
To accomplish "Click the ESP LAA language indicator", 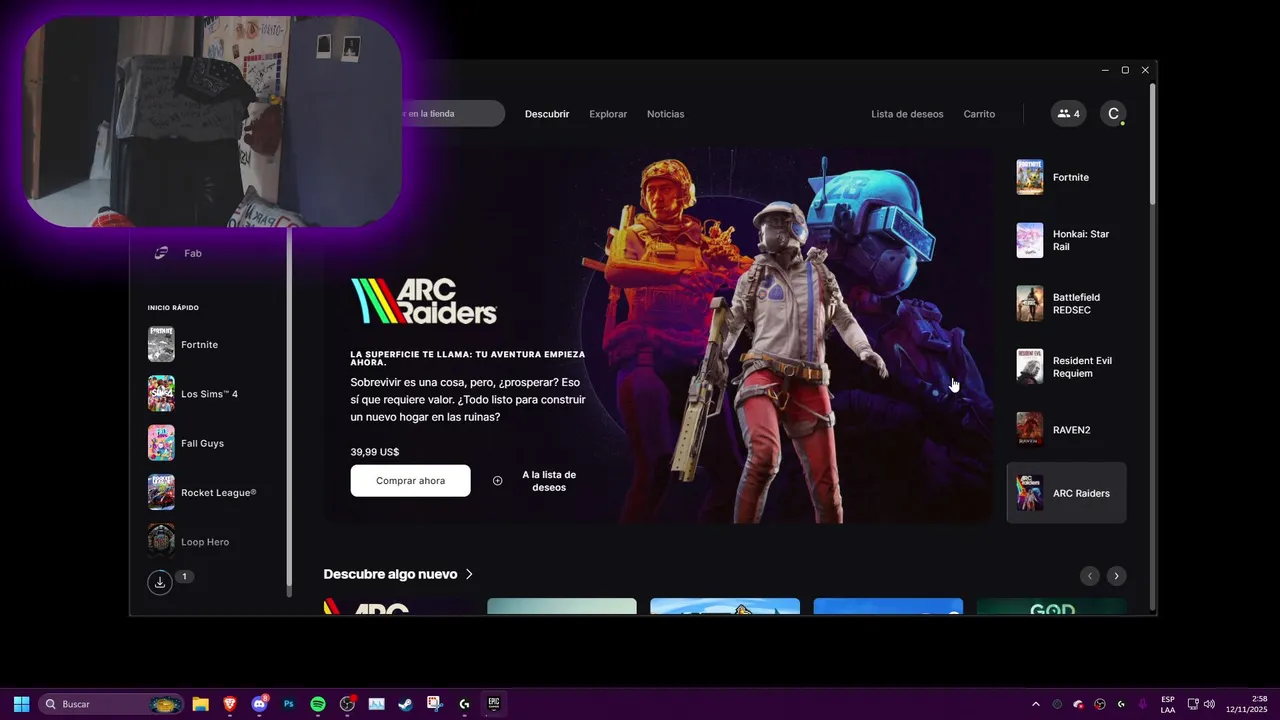I will pos(1168,704).
